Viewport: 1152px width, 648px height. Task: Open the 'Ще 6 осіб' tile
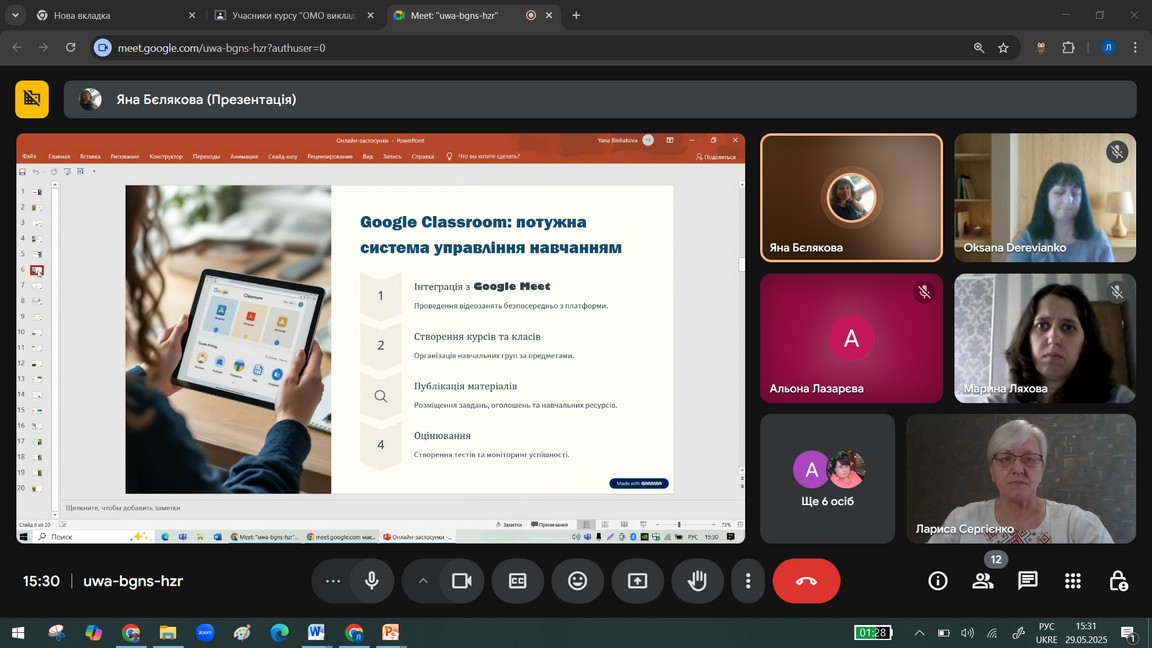[x=827, y=478]
